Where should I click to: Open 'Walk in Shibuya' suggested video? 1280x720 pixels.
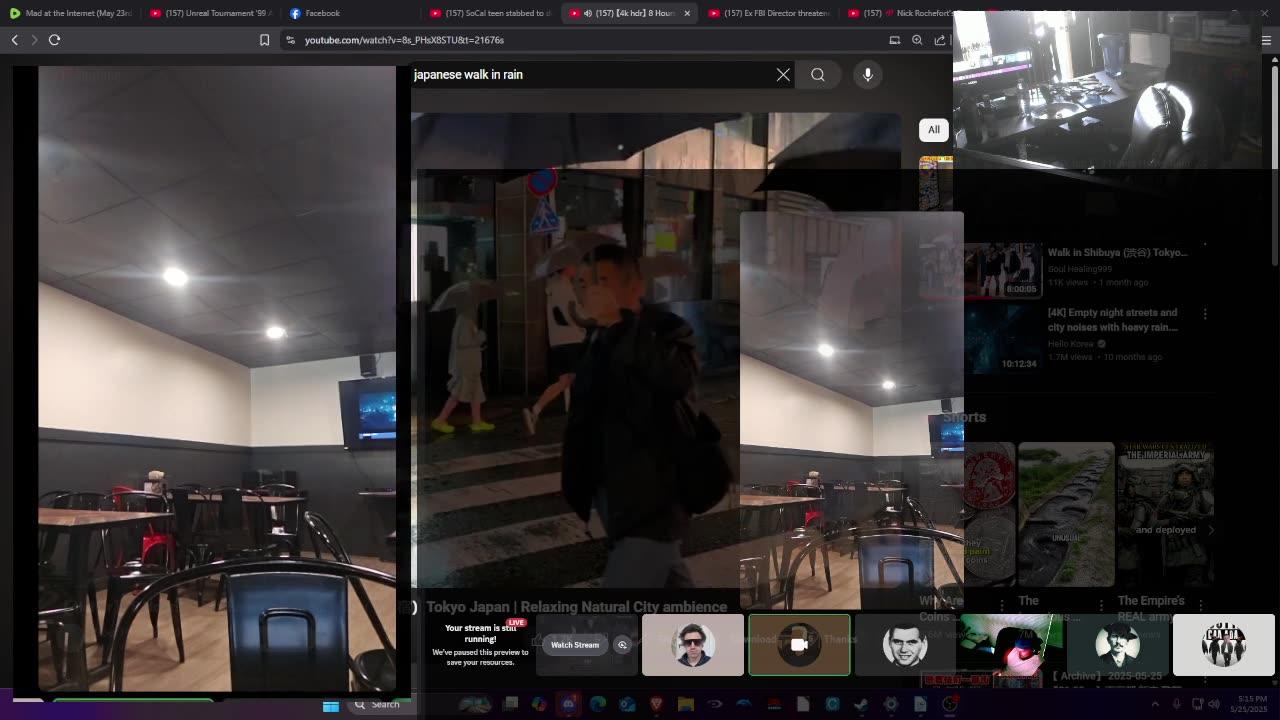1117,253
